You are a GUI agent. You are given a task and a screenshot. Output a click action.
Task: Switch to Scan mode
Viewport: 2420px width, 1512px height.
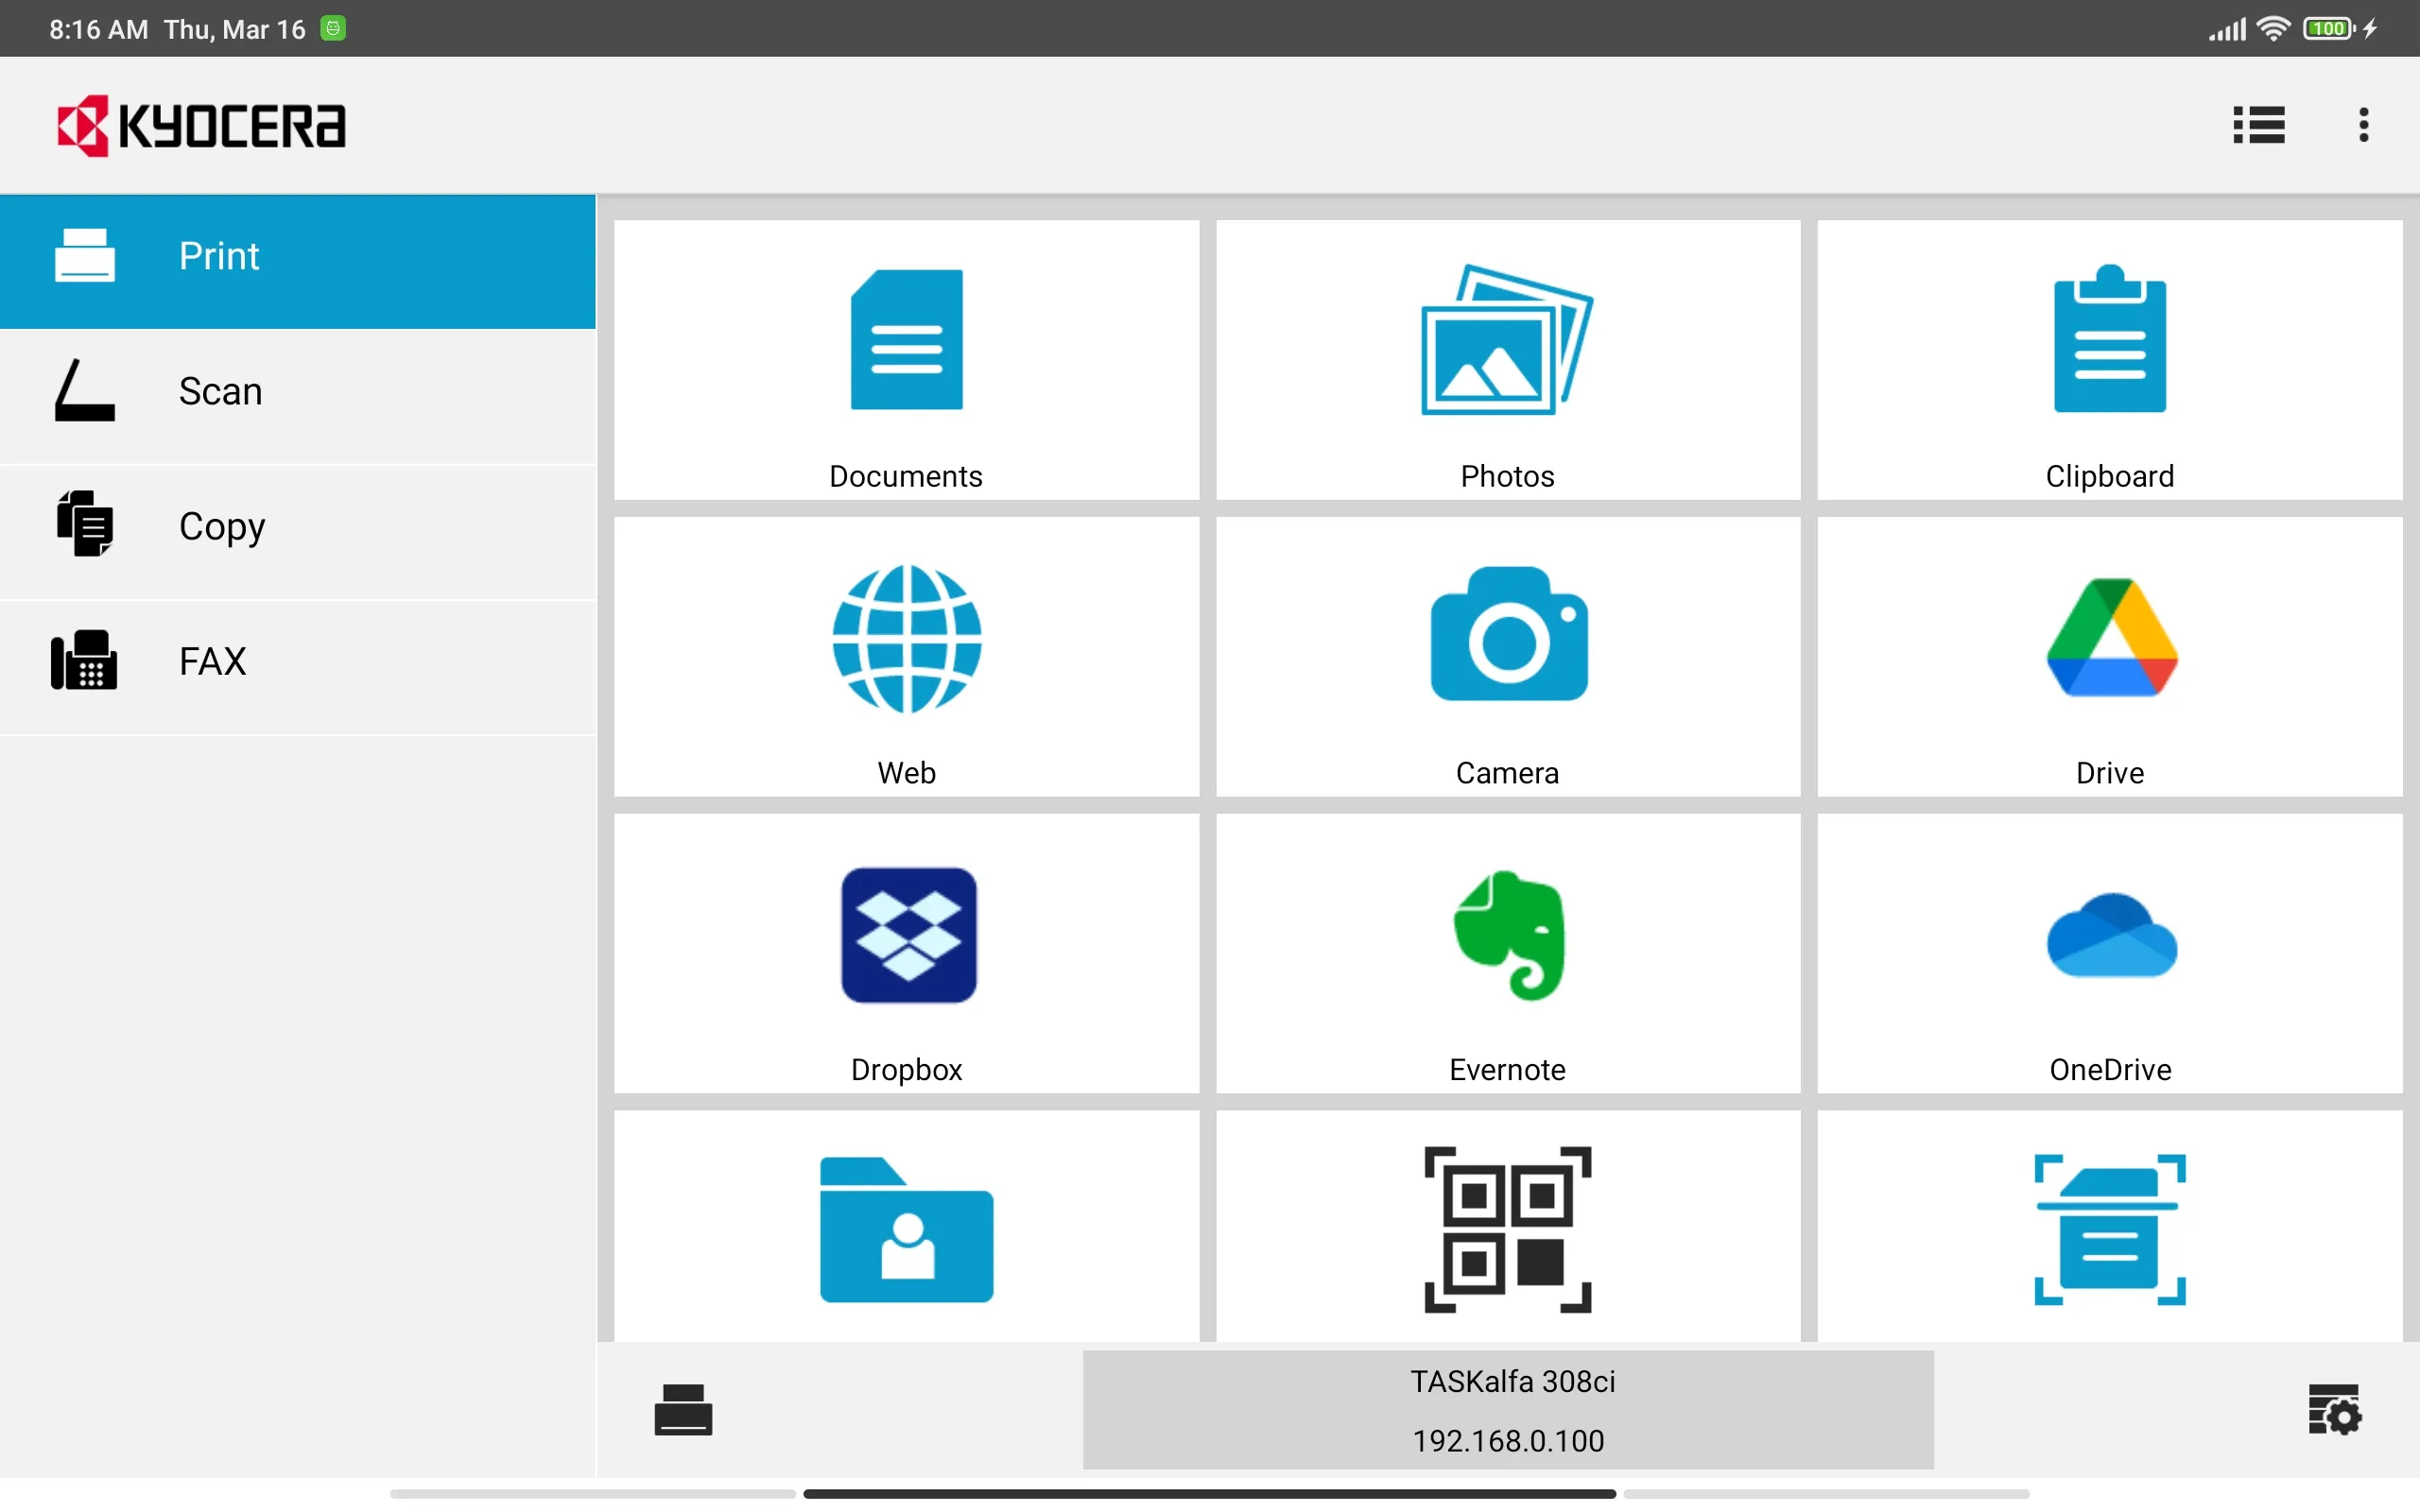(x=298, y=388)
